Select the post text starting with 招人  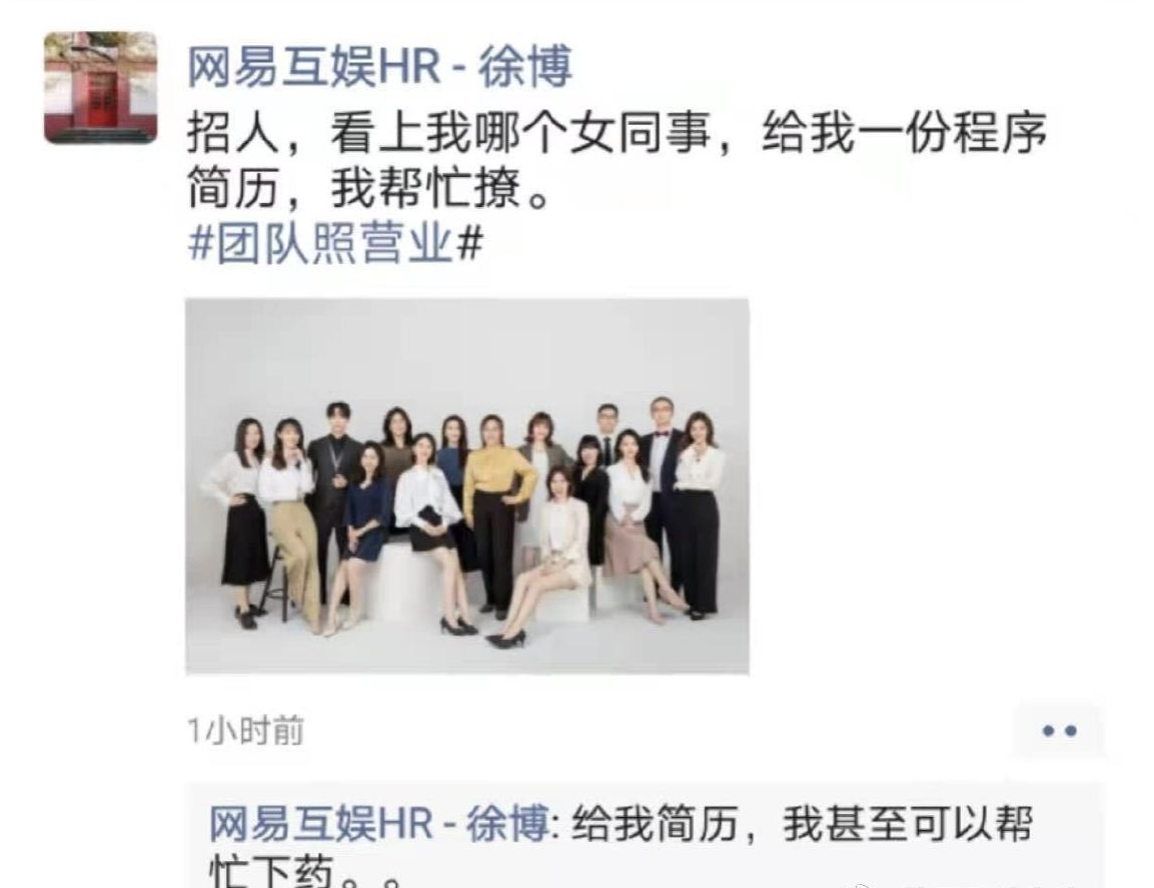[617, 133]
